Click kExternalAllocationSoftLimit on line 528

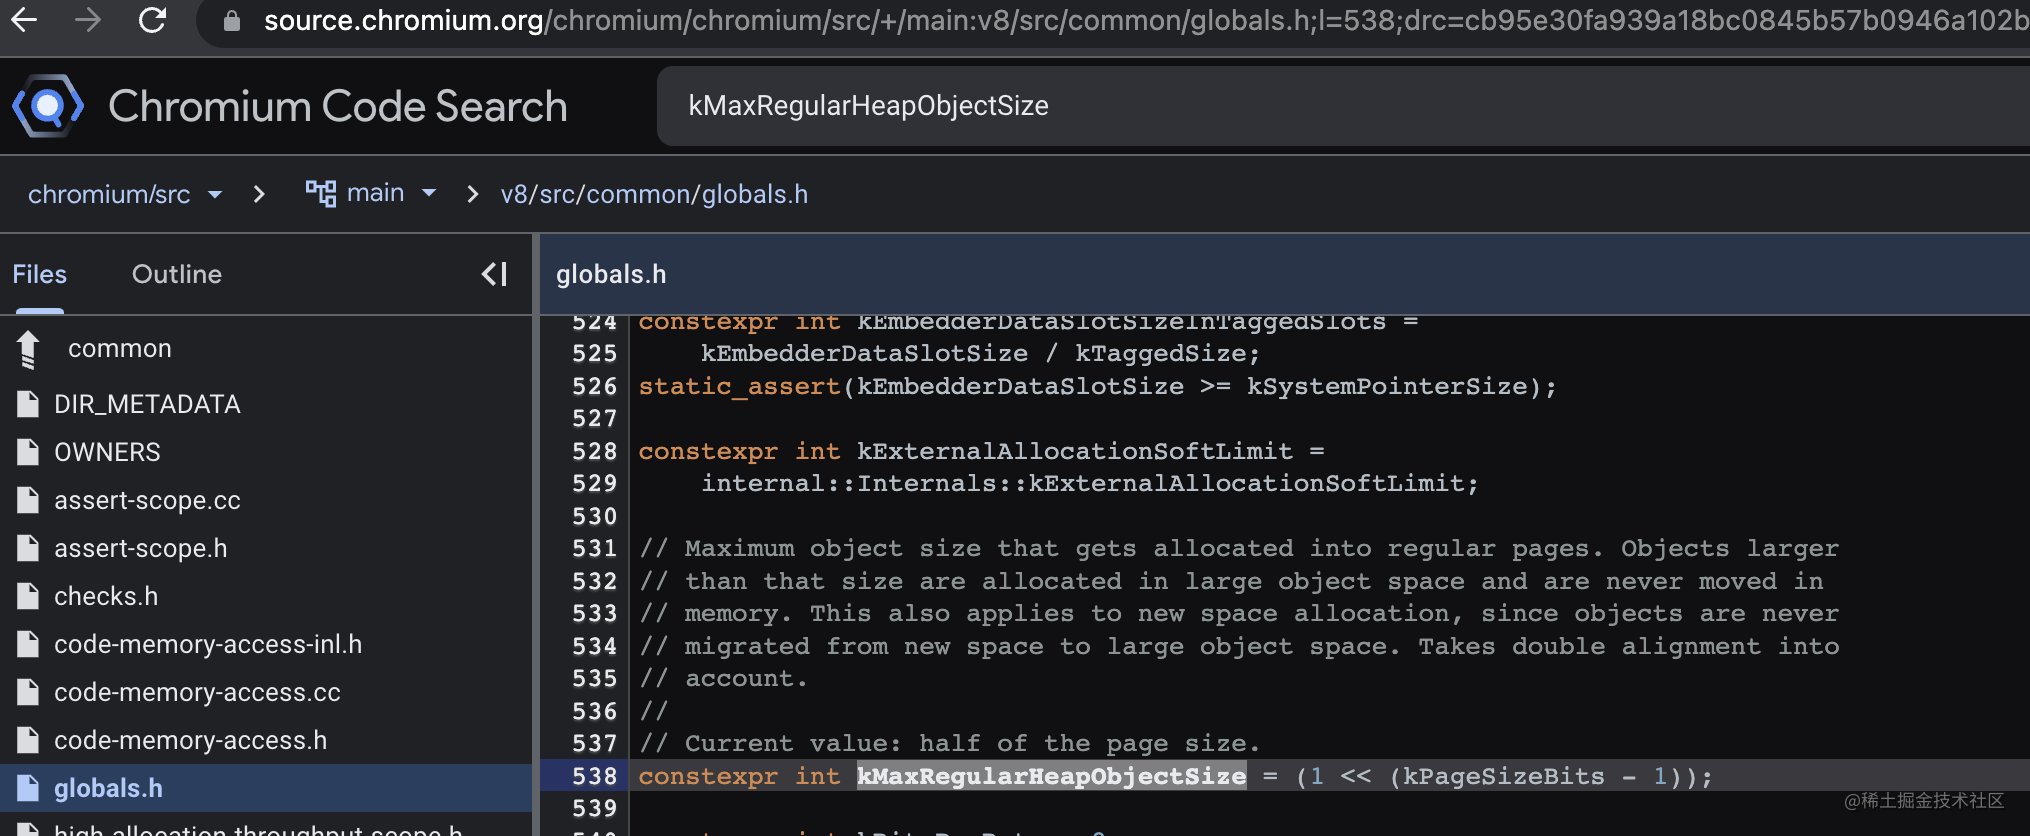pyautogui.click(x=1075, y=451)
